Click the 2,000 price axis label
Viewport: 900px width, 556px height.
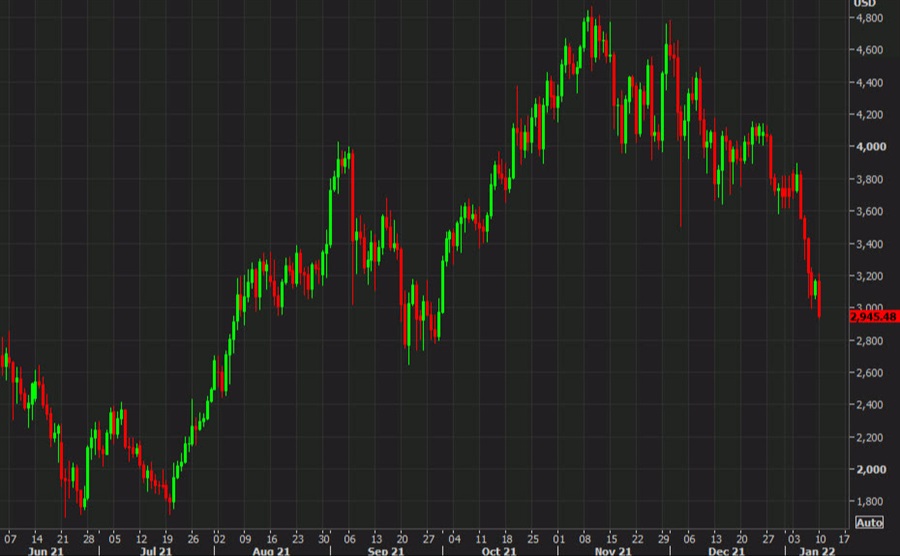866,470
